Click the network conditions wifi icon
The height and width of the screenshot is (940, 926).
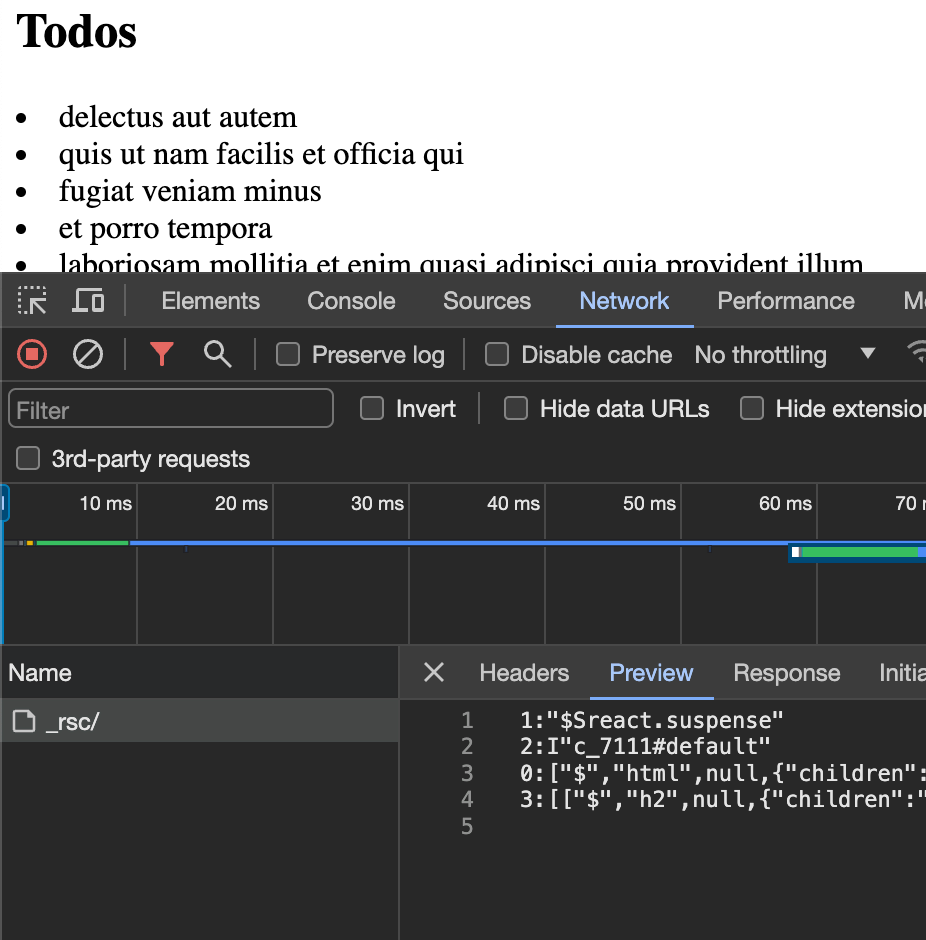pos(919,354)
